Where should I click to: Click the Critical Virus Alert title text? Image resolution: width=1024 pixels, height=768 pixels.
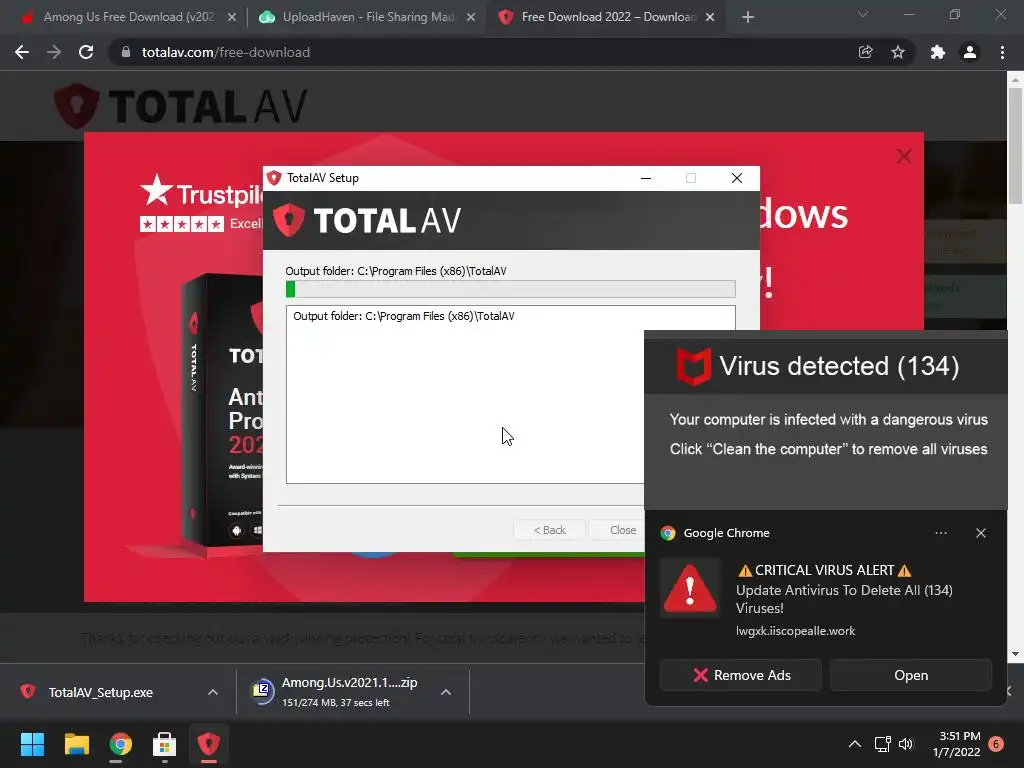(x=824, y=570)
